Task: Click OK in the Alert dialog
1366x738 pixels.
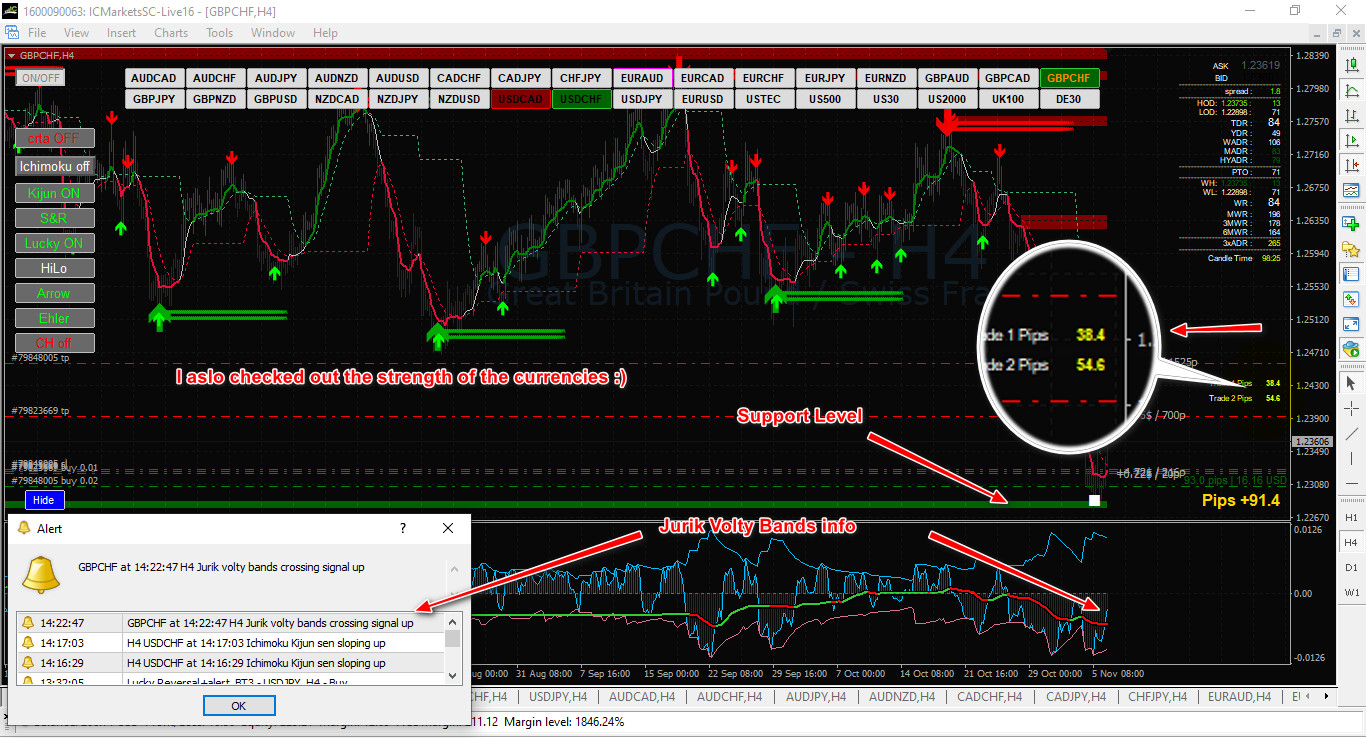Action: point(238,705)
